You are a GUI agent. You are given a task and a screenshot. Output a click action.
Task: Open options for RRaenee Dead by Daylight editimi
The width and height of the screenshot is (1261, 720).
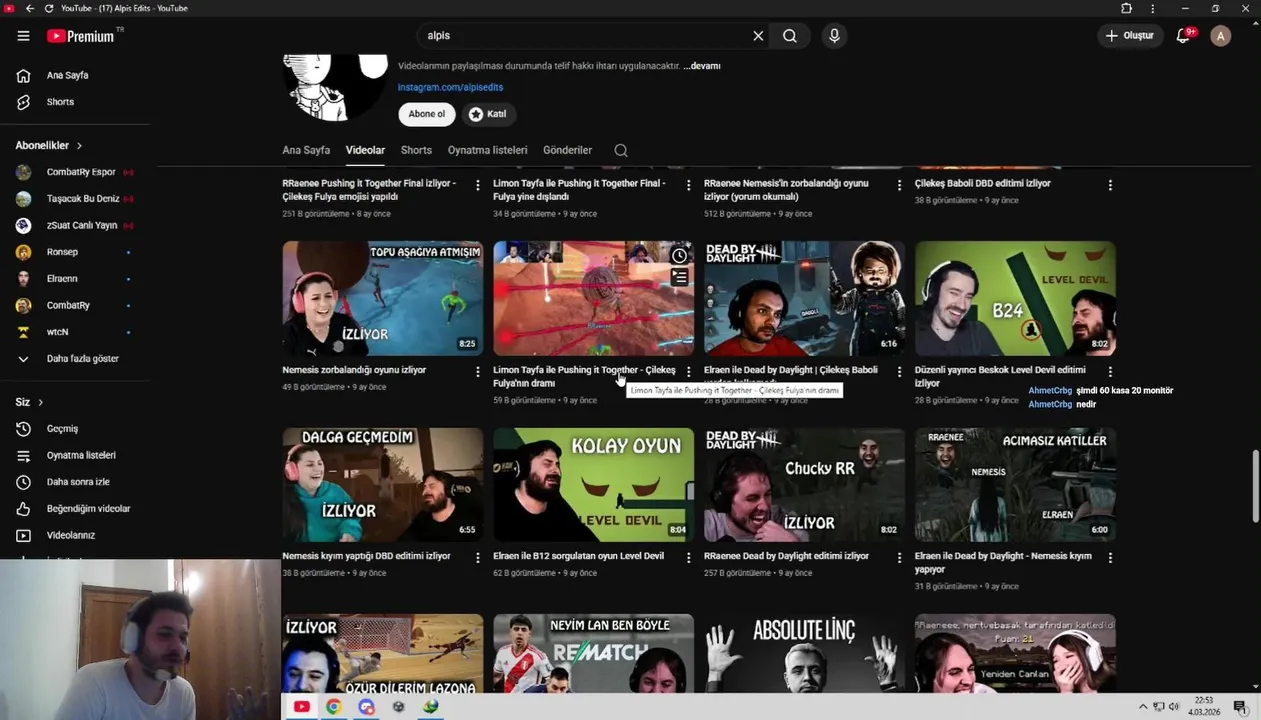point(899,557)
